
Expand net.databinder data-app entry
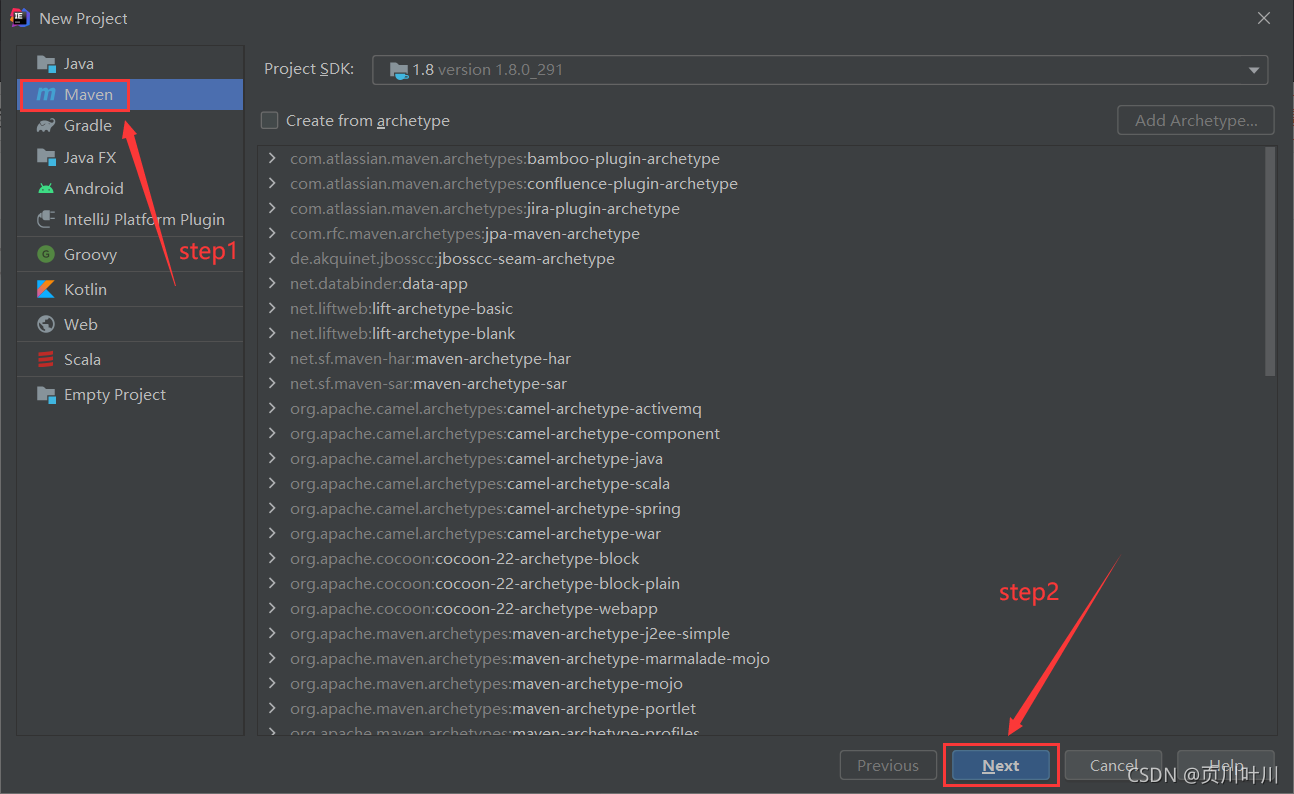pyautogui.click(x=272, y=283)
